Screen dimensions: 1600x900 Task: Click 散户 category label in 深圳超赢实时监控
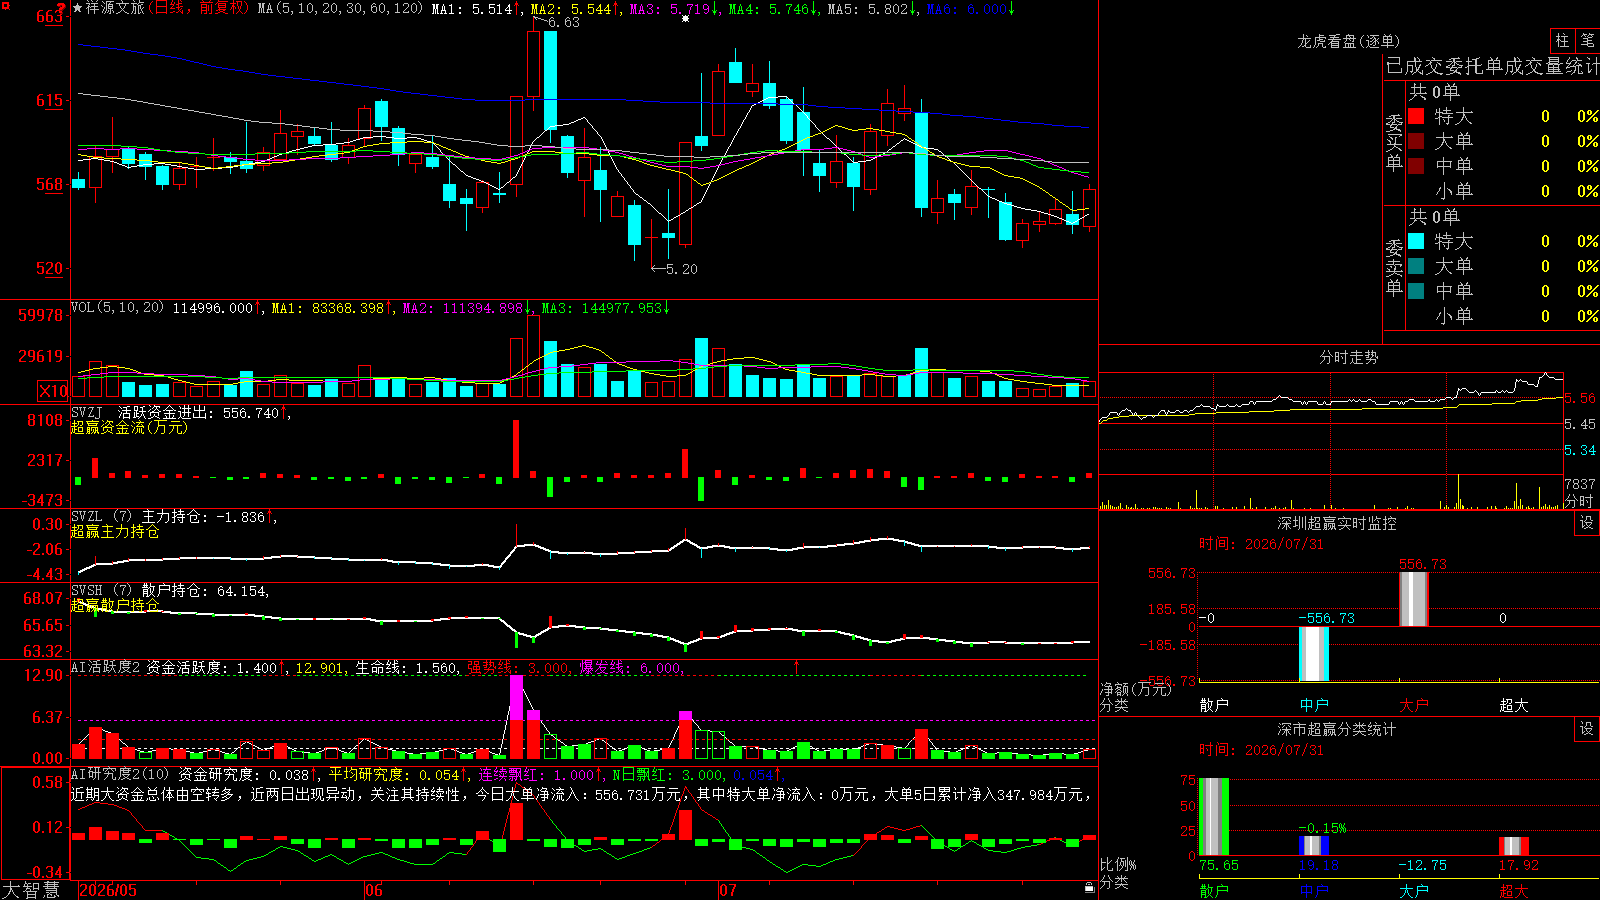1214,705
